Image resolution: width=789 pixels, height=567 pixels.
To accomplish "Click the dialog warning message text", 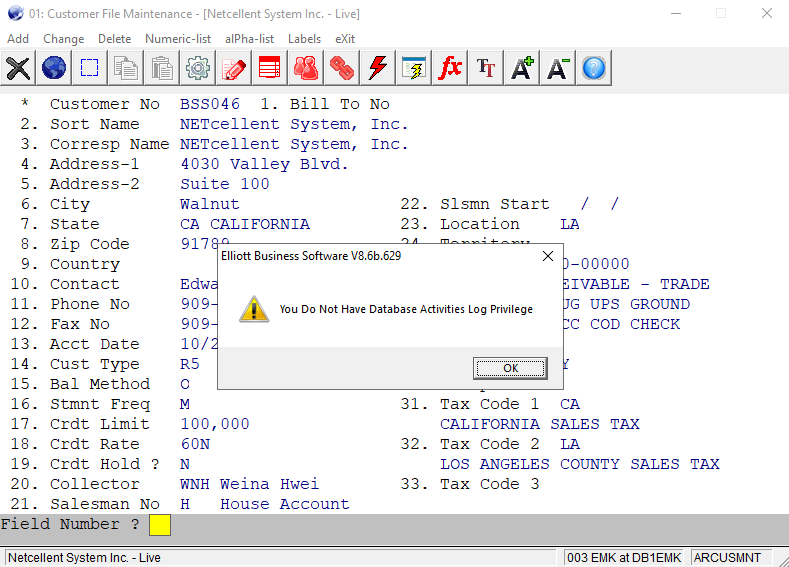I will [x=406, y=309].
